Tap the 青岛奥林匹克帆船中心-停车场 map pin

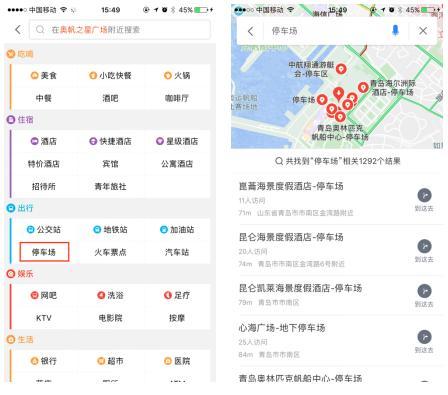(x=340, y=117)
